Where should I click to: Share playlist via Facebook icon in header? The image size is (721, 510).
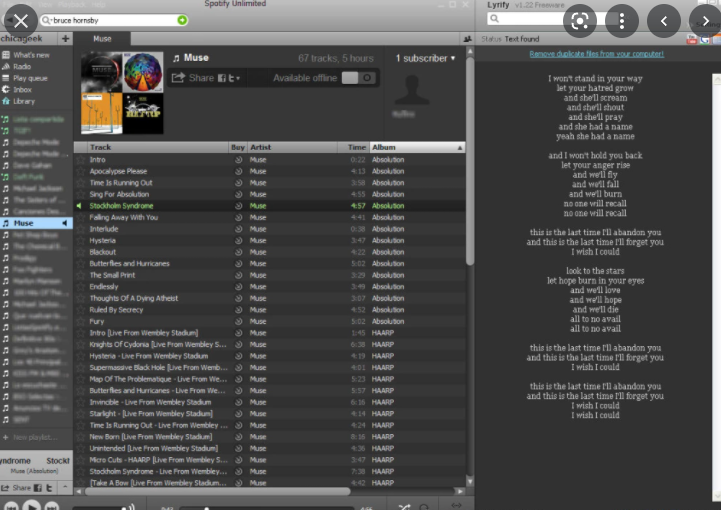(222, 78)
